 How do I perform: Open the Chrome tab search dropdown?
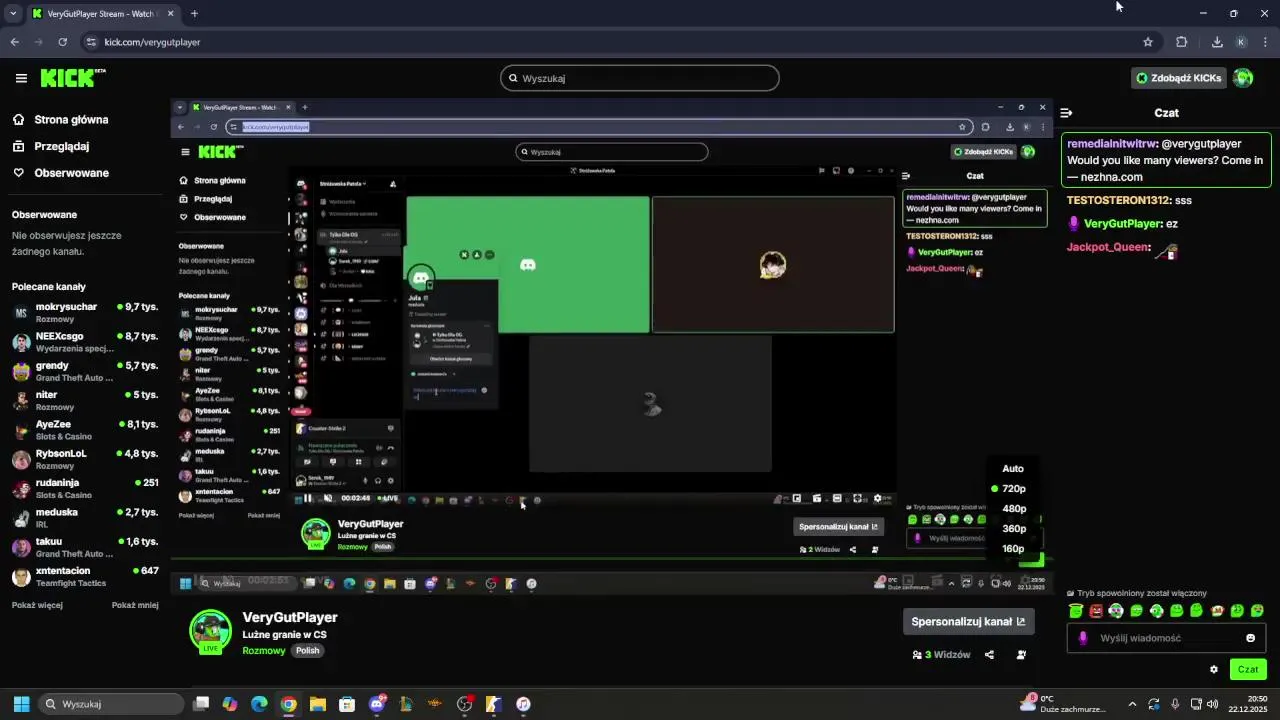click(13, 14)
